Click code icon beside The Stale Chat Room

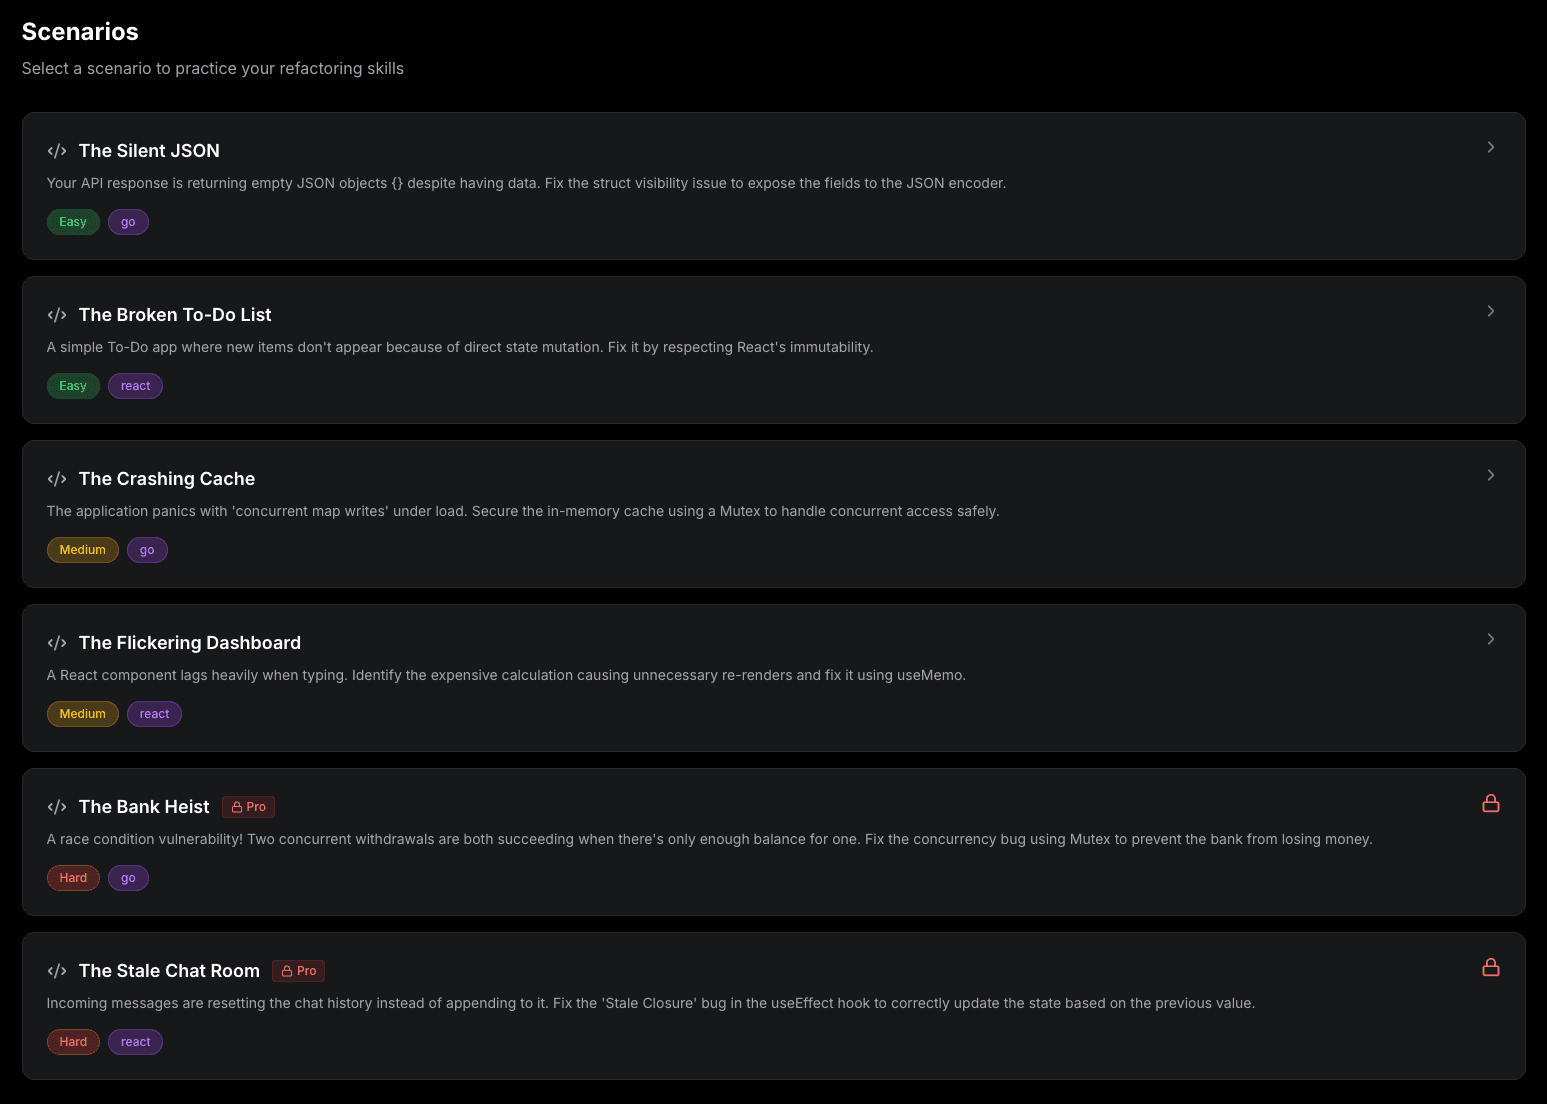(x=57, y=971)
